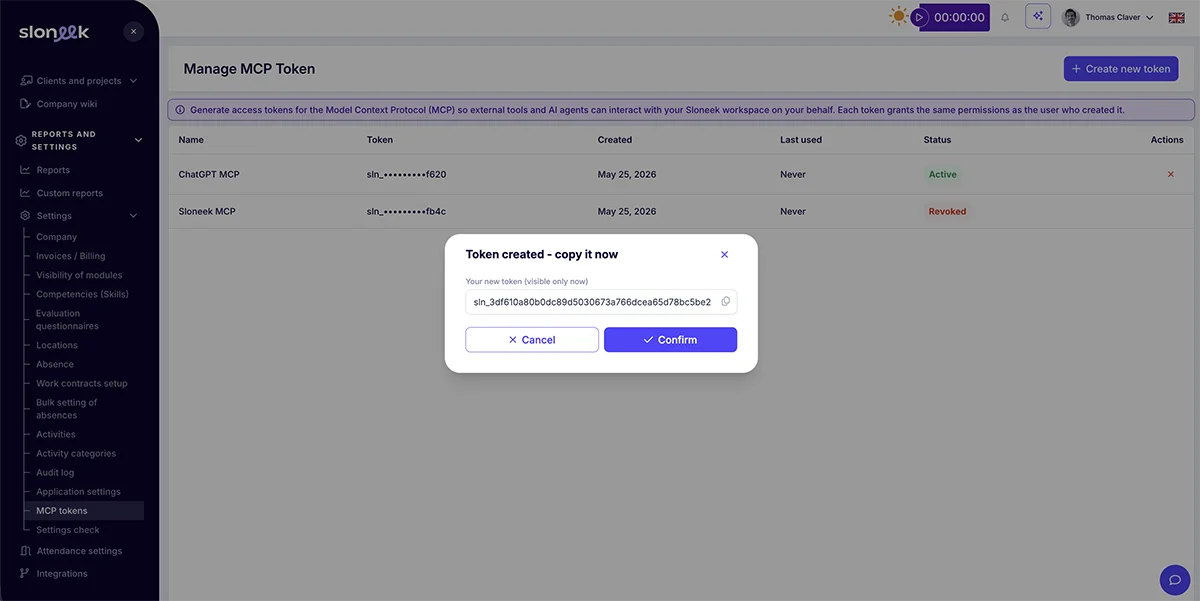The image size is (1200, 601).
Task: Open Audit log
Action: pos(55,472)
